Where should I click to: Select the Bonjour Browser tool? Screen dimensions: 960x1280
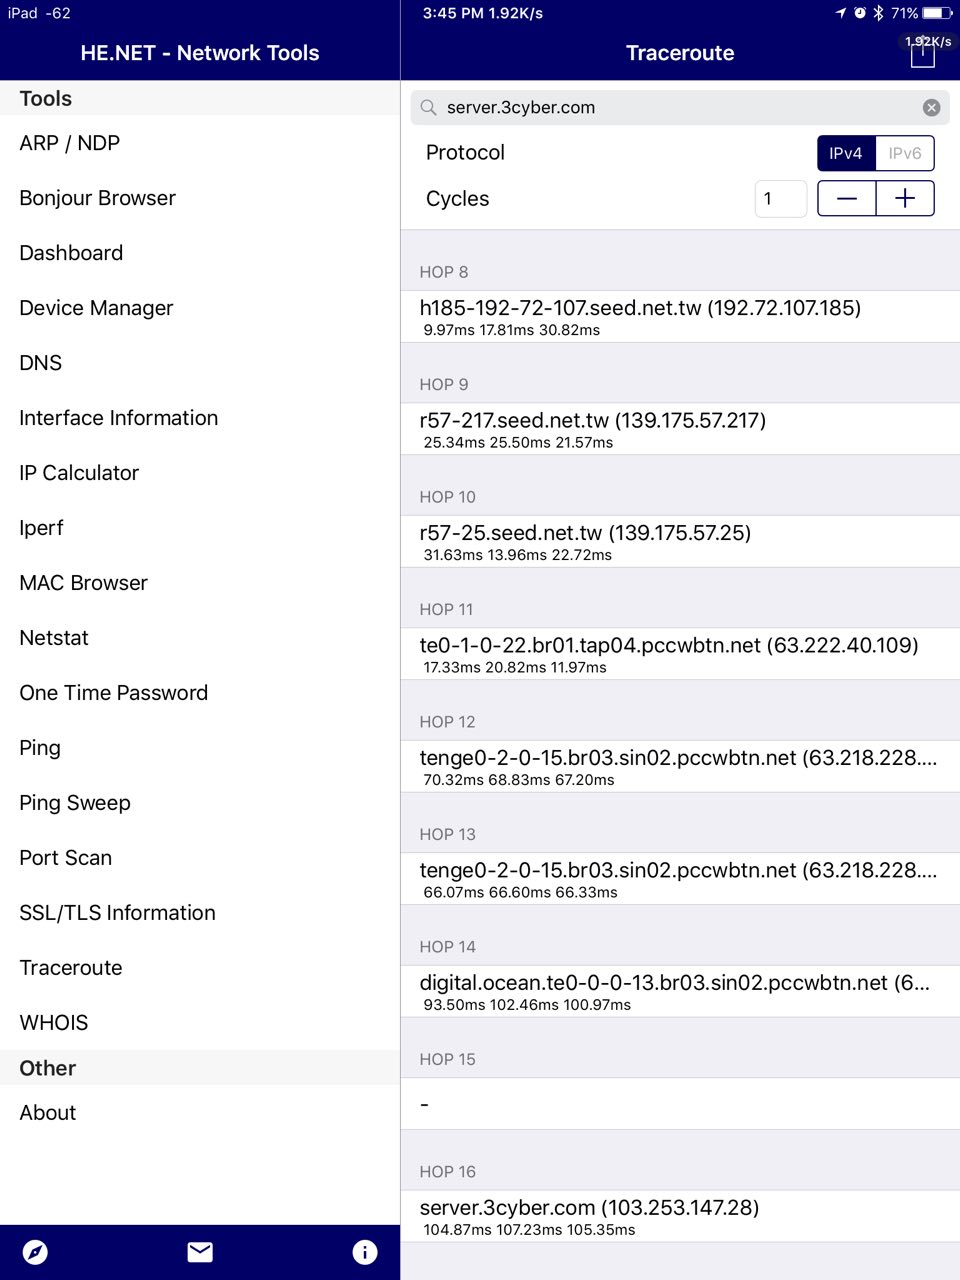[x=97, y=198]
